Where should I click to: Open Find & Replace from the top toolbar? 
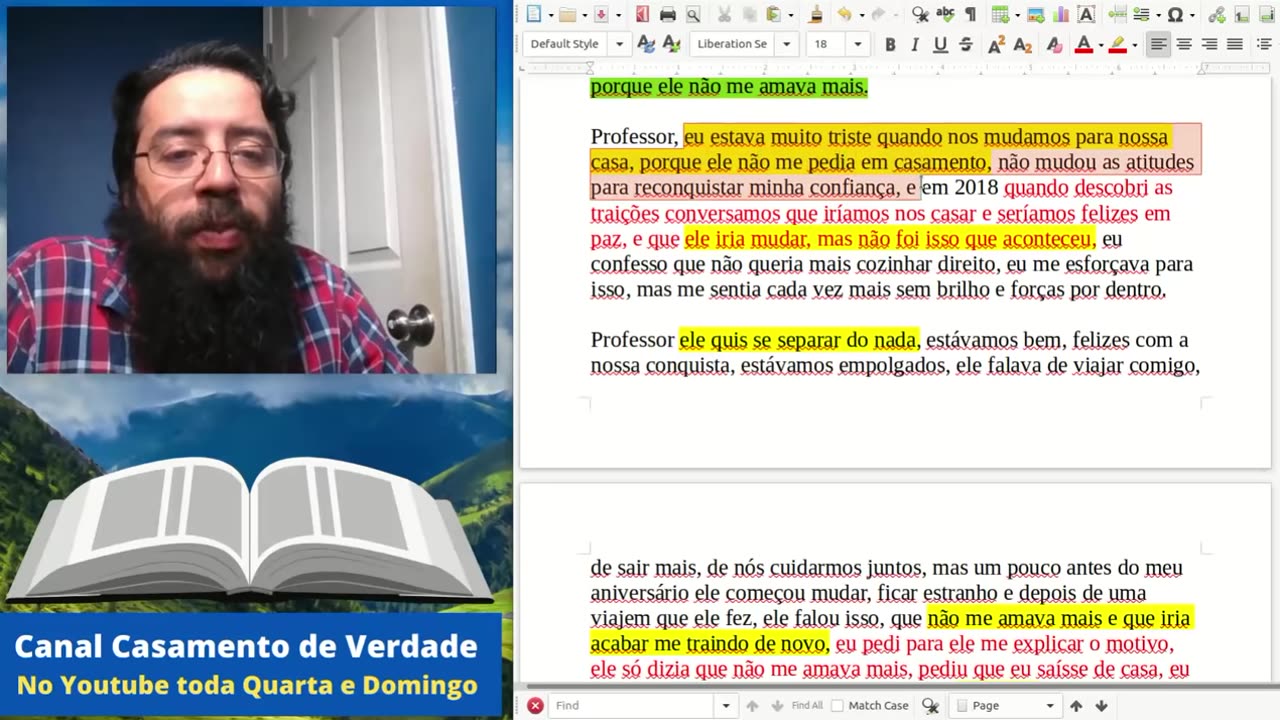(920, 14)
